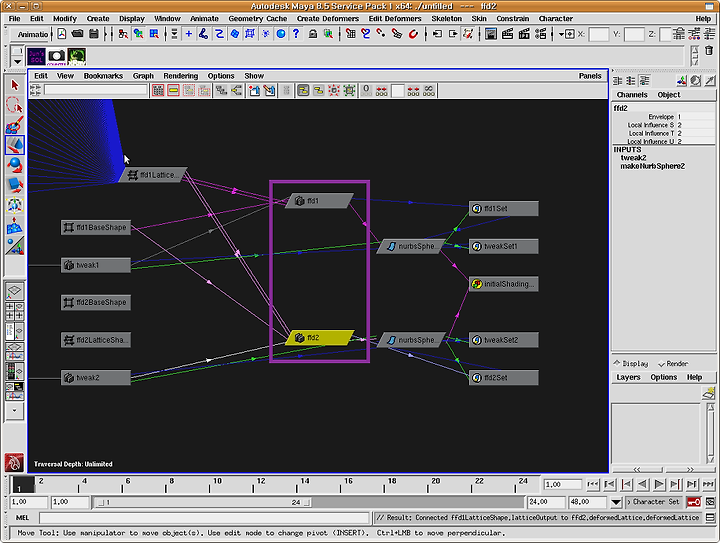This screenshot has width=720, height=543.
Task: Open the Script Editor from the command line
Action: pos(710,518)
